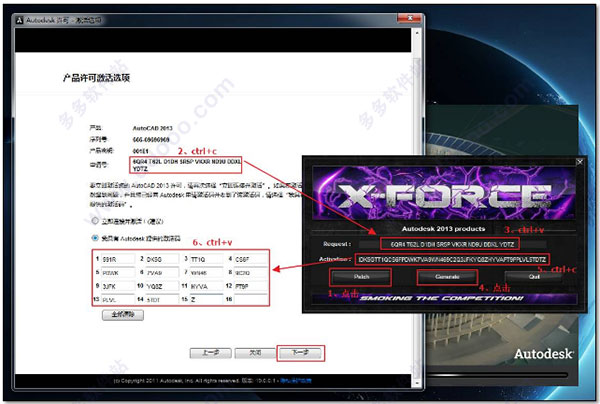
Task: Click the empty activation code field 16
Action: click(251, 300)
